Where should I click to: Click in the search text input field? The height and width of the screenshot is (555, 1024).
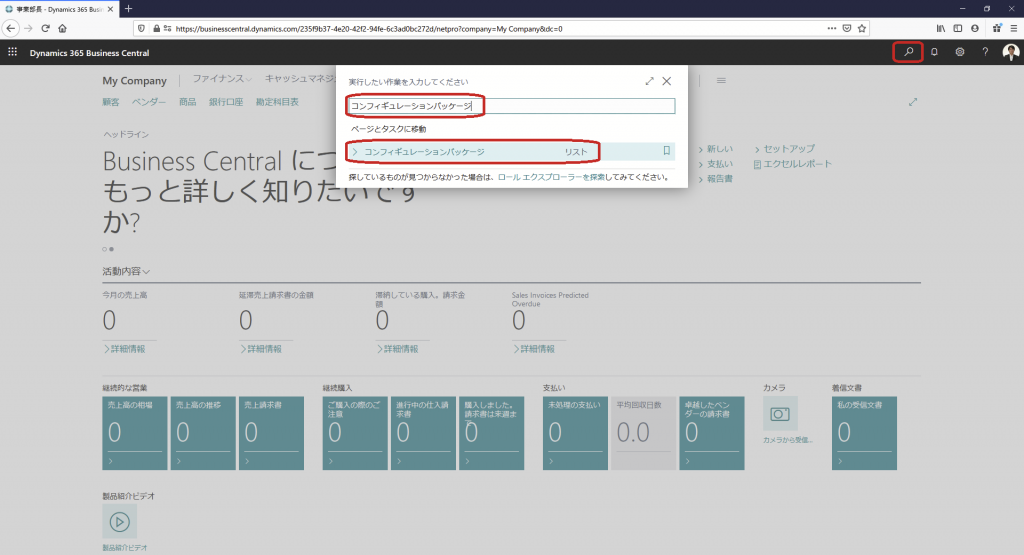point(510,106)
